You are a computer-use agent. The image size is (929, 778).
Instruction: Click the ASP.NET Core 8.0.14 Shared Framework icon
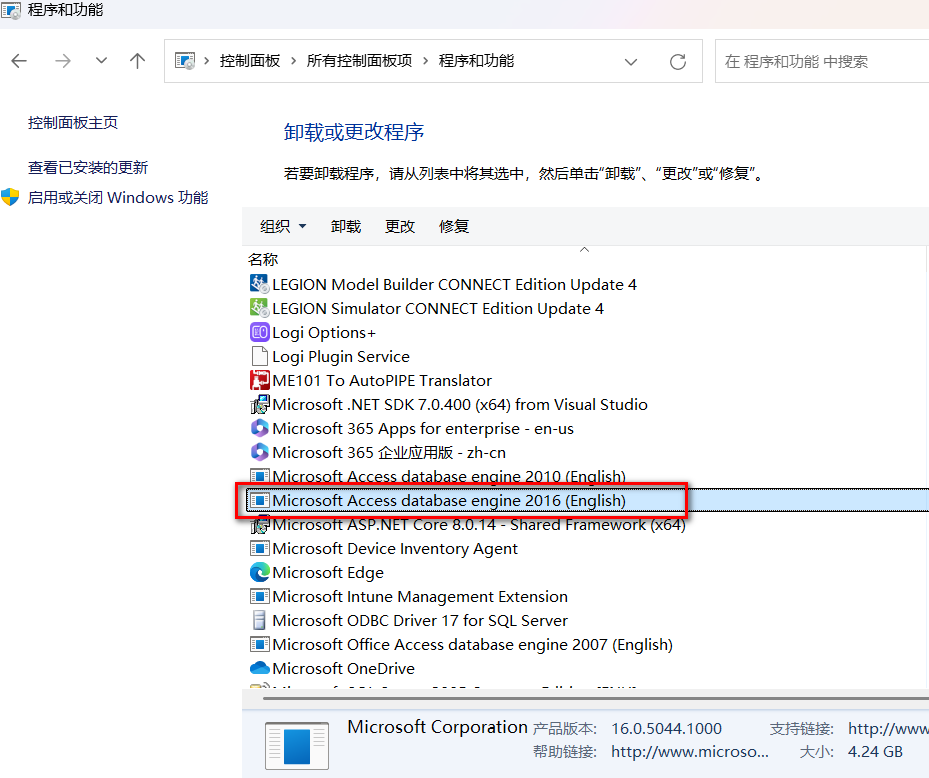[260, 524]
